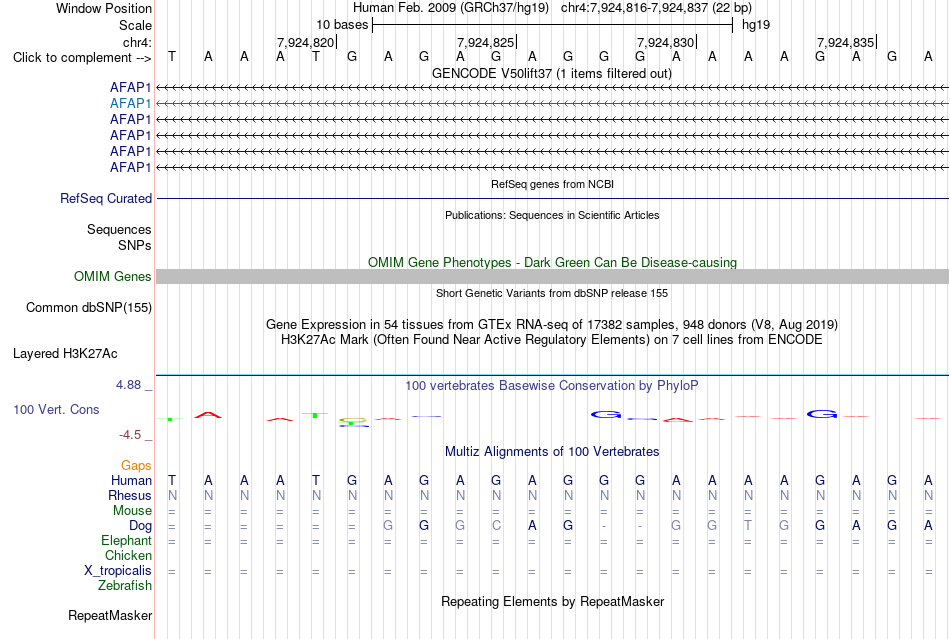Select the Elephant species label
Viewport: 950px width, 639px height.
click(x=126, y=540)
